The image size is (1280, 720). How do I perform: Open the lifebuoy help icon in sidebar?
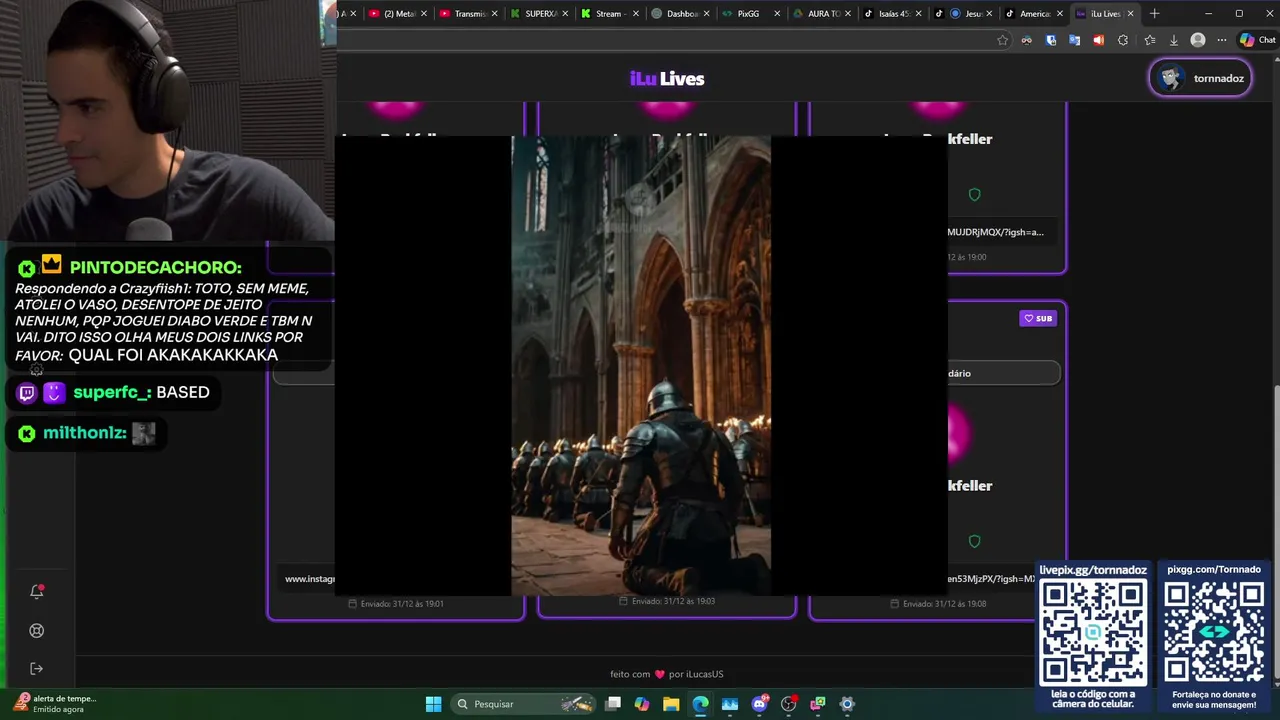click(x=37, y=630)
